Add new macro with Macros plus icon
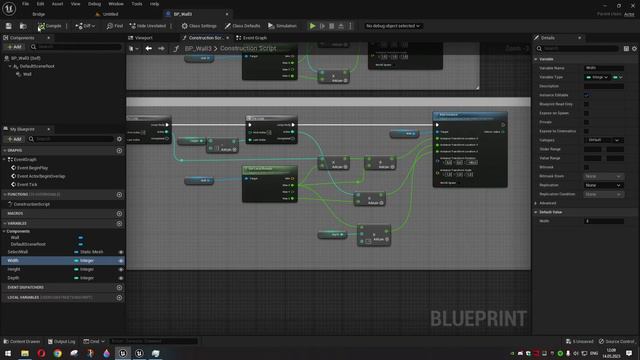Screen dimensions: 640x360 tap(119, 213)
